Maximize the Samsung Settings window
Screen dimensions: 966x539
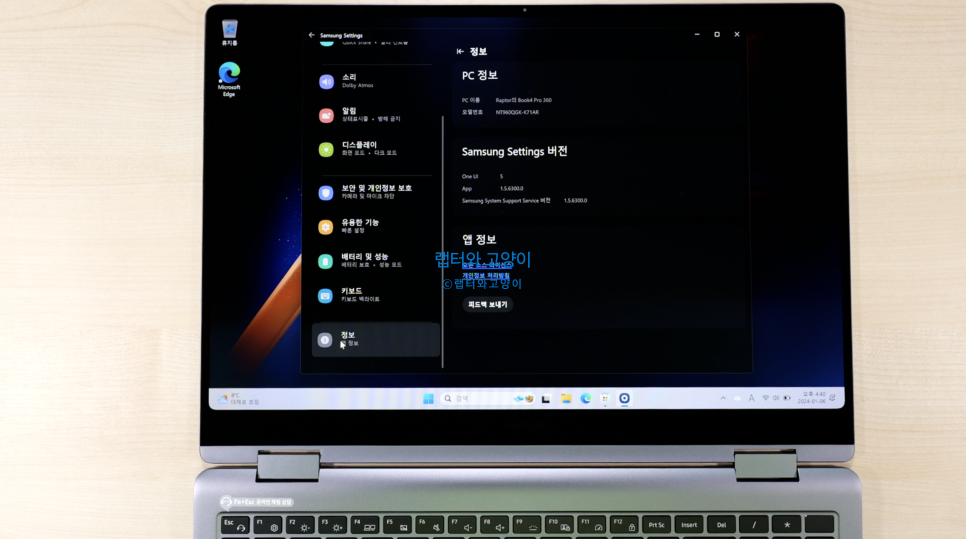(717, 34)
